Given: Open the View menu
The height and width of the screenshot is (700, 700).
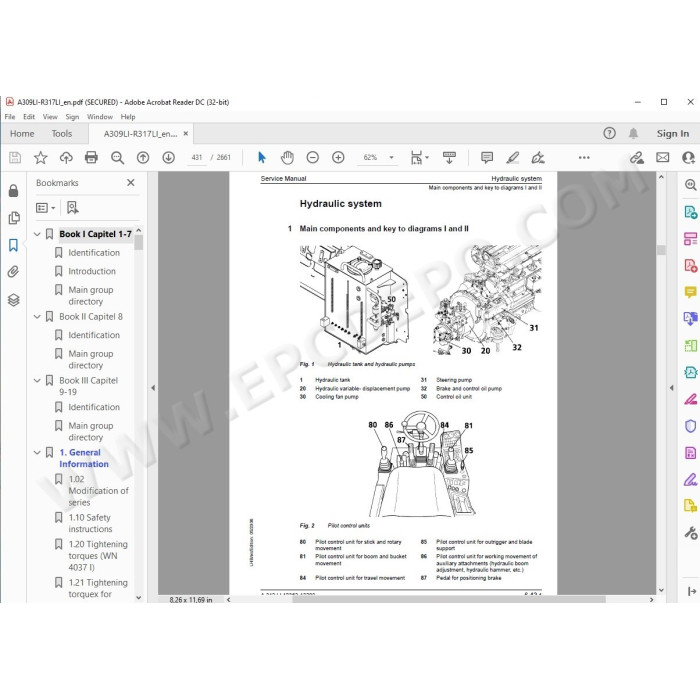Looking at the screenshot, I should tap(50, 117).
